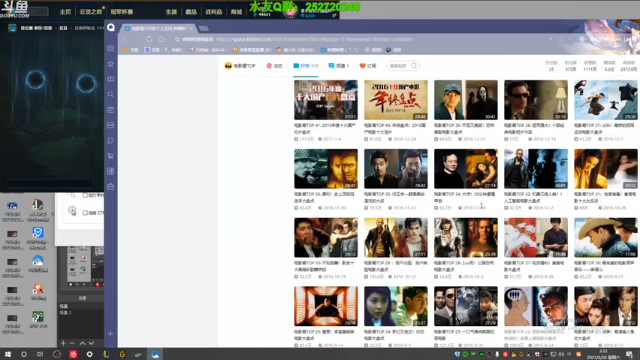The height and width of the screenshot is (360, 640).
Task: Open the TOP 28 video thumbnail
Action: pos(466,237)
